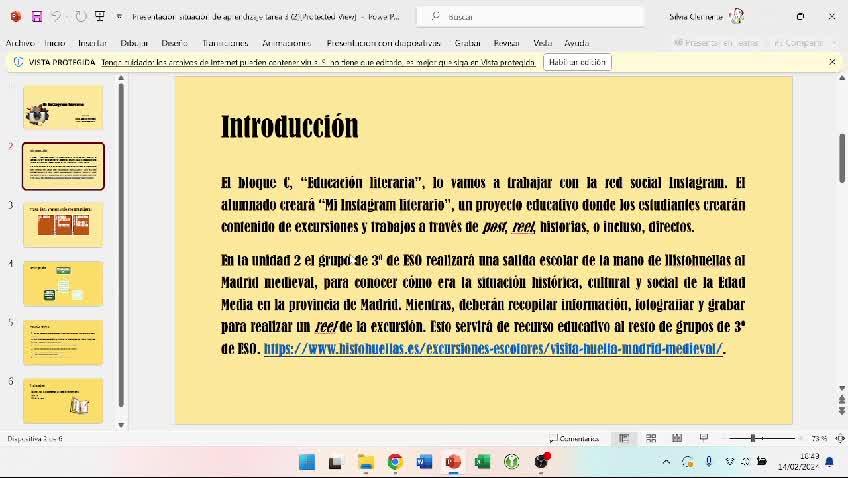This screenshot has height=478, width=848.
Task: Switch to Reading view
Action: point(677,438)
